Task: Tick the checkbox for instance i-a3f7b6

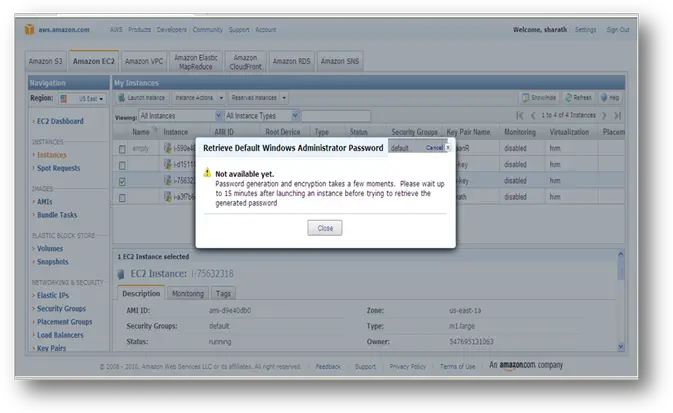Action: pos(122,198)
